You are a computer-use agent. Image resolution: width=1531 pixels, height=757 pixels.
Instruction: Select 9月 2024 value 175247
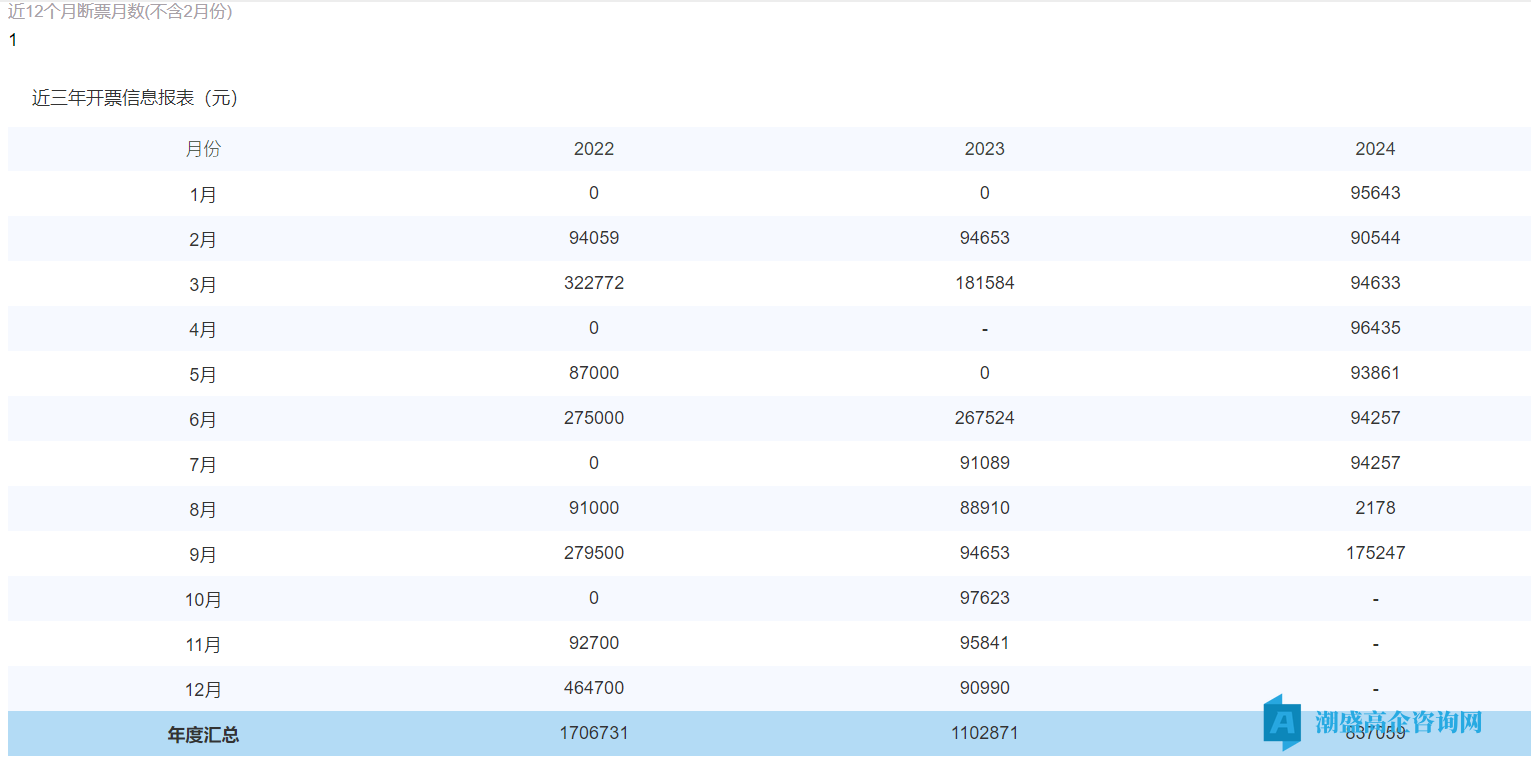pos(1375,553)
